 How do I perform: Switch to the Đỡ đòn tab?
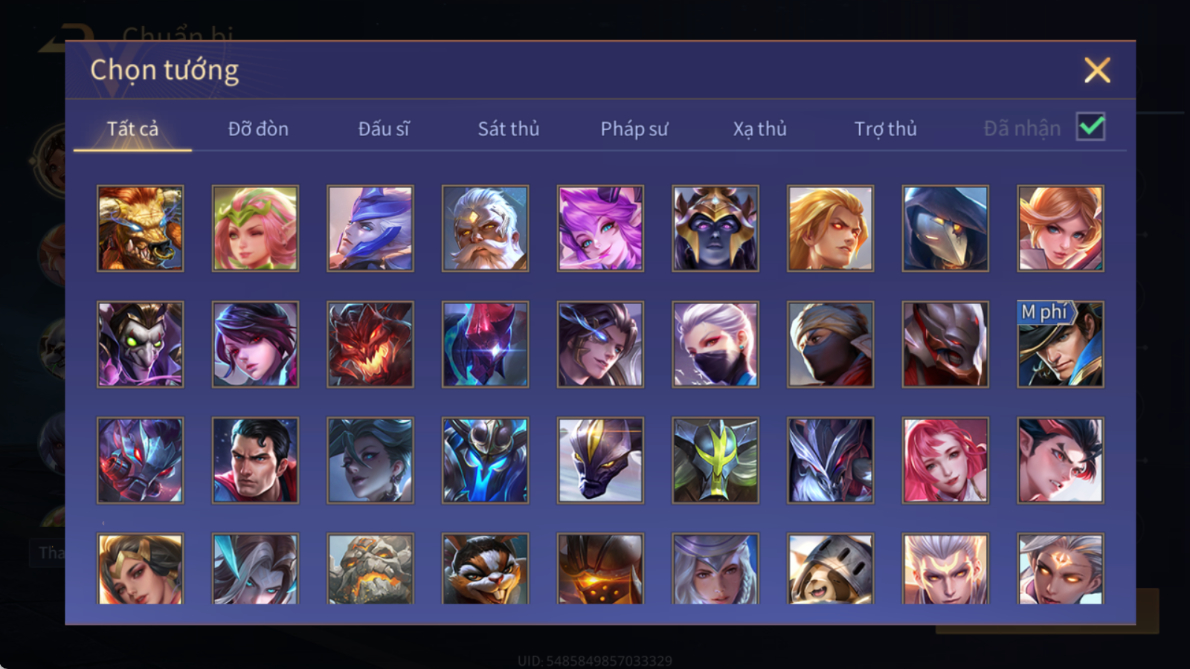[x=258, y=129]
